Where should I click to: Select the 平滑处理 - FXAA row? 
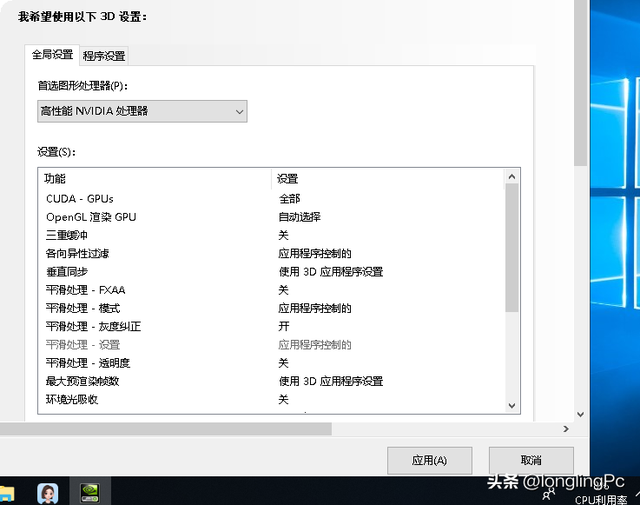click(x=272, y=290)
